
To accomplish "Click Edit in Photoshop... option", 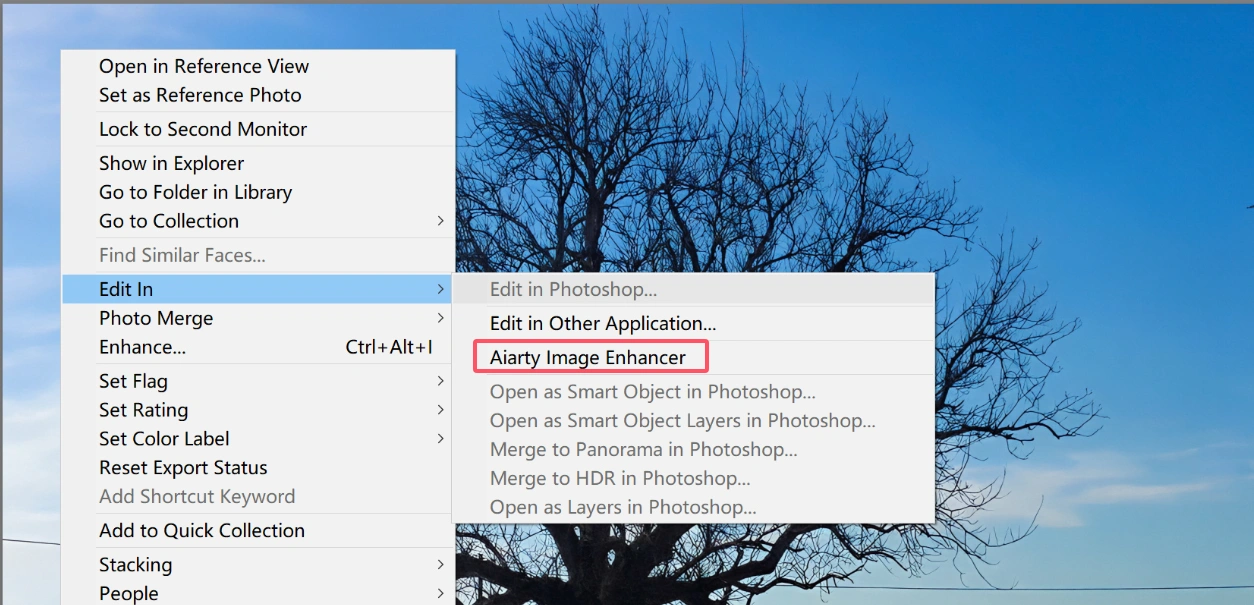I will click(x=693, y=290).
